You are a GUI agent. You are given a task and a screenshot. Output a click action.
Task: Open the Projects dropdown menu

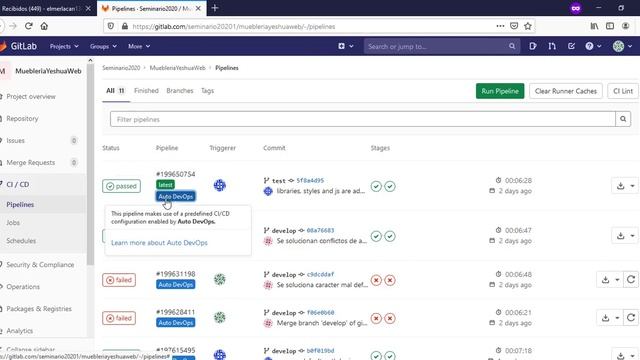64,46
